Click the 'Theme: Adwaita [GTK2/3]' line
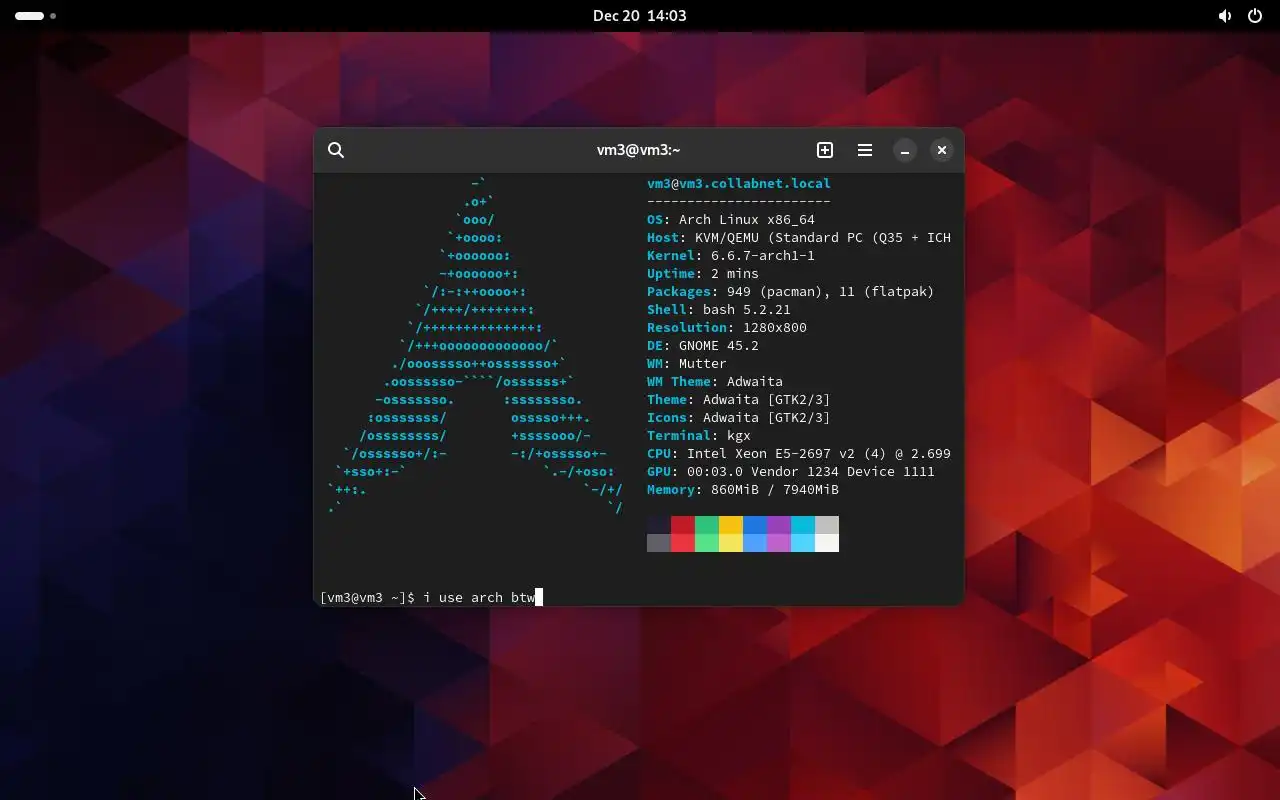This screenshot has height=800, width=1280. tap(739, 400)
